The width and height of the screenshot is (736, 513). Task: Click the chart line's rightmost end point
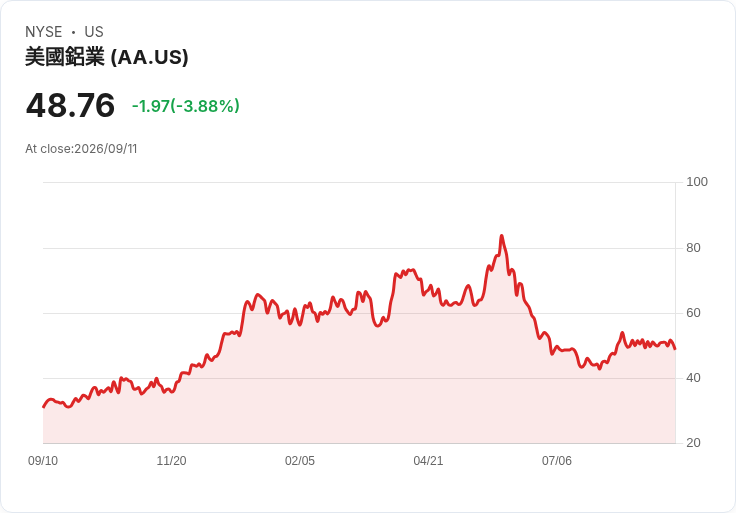coord(675,349)
